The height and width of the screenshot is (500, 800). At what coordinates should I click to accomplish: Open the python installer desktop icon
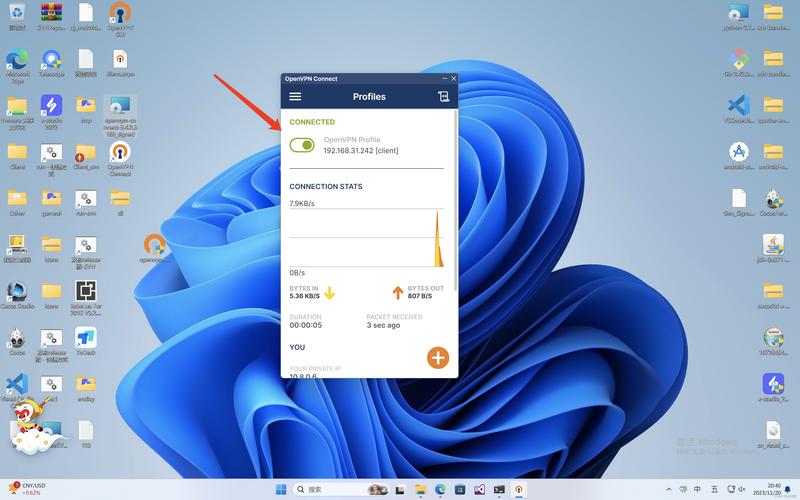(739, 16)
